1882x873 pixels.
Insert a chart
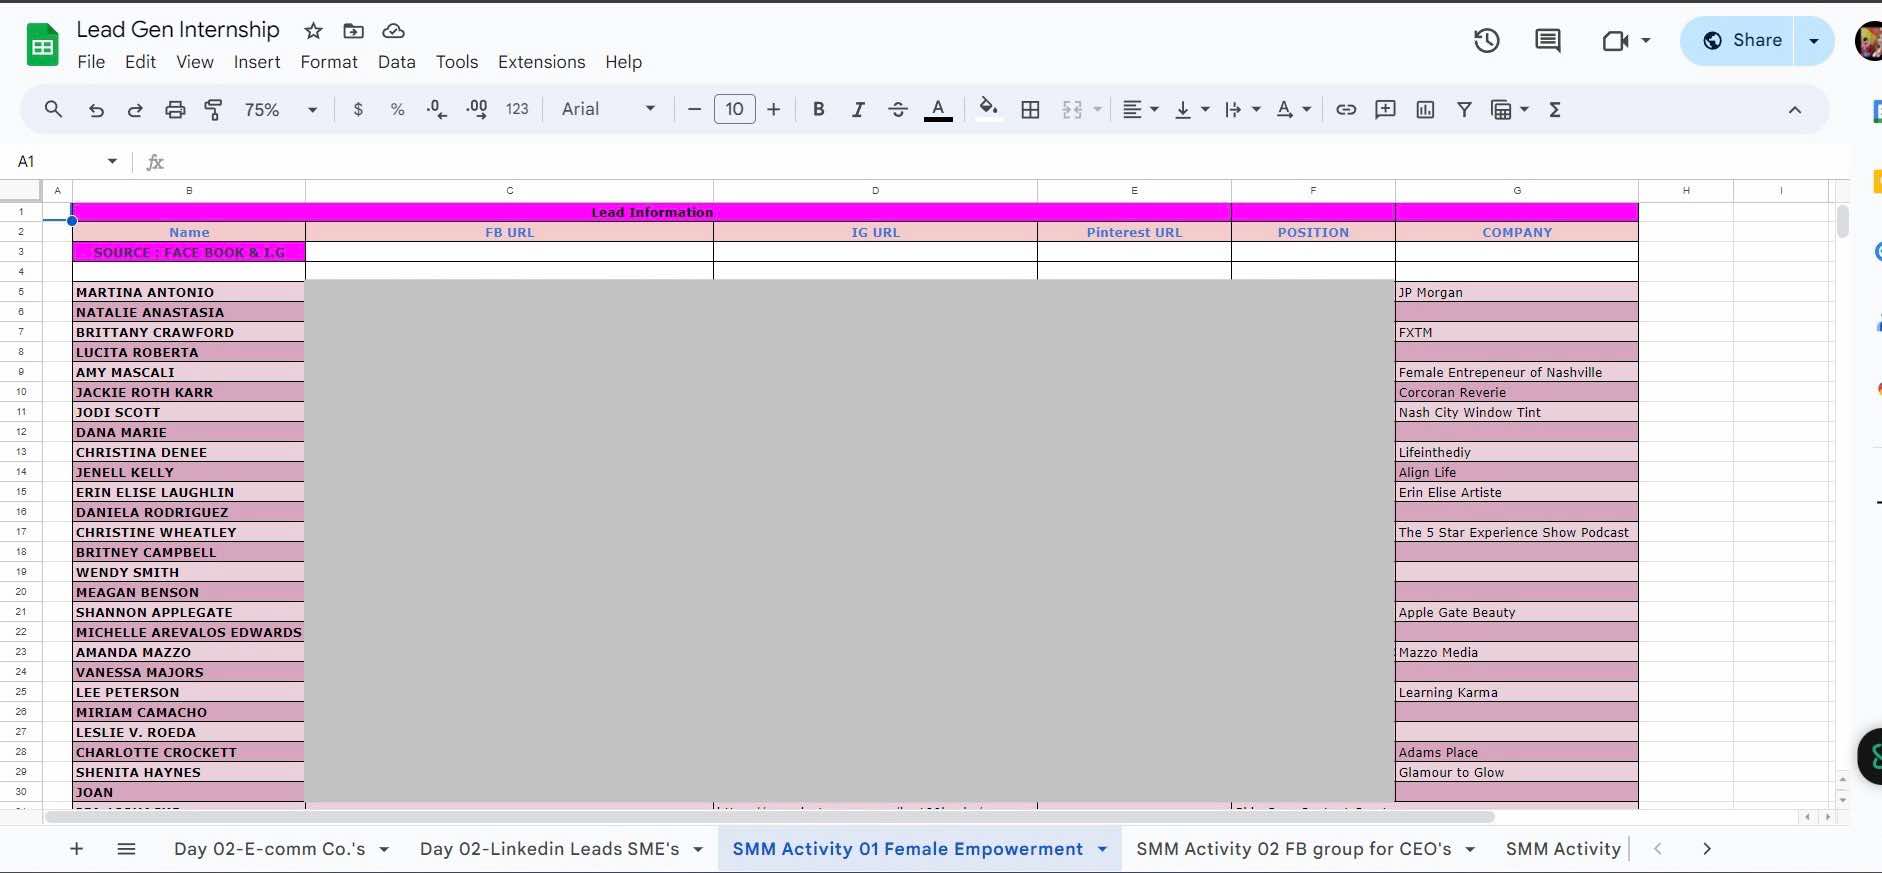point(1425,110)
